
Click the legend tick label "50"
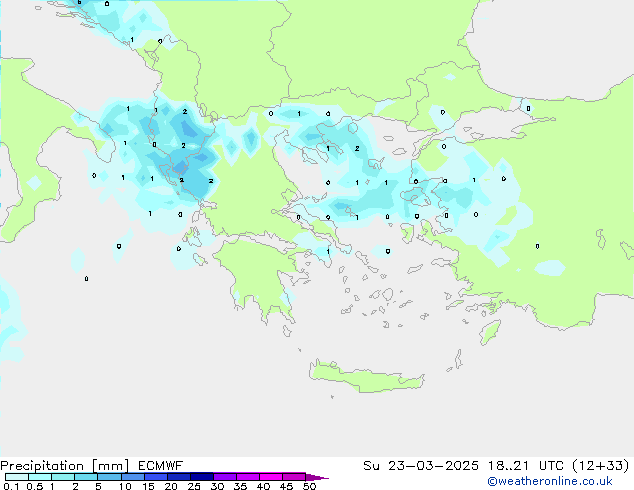[x=309, y=486]
